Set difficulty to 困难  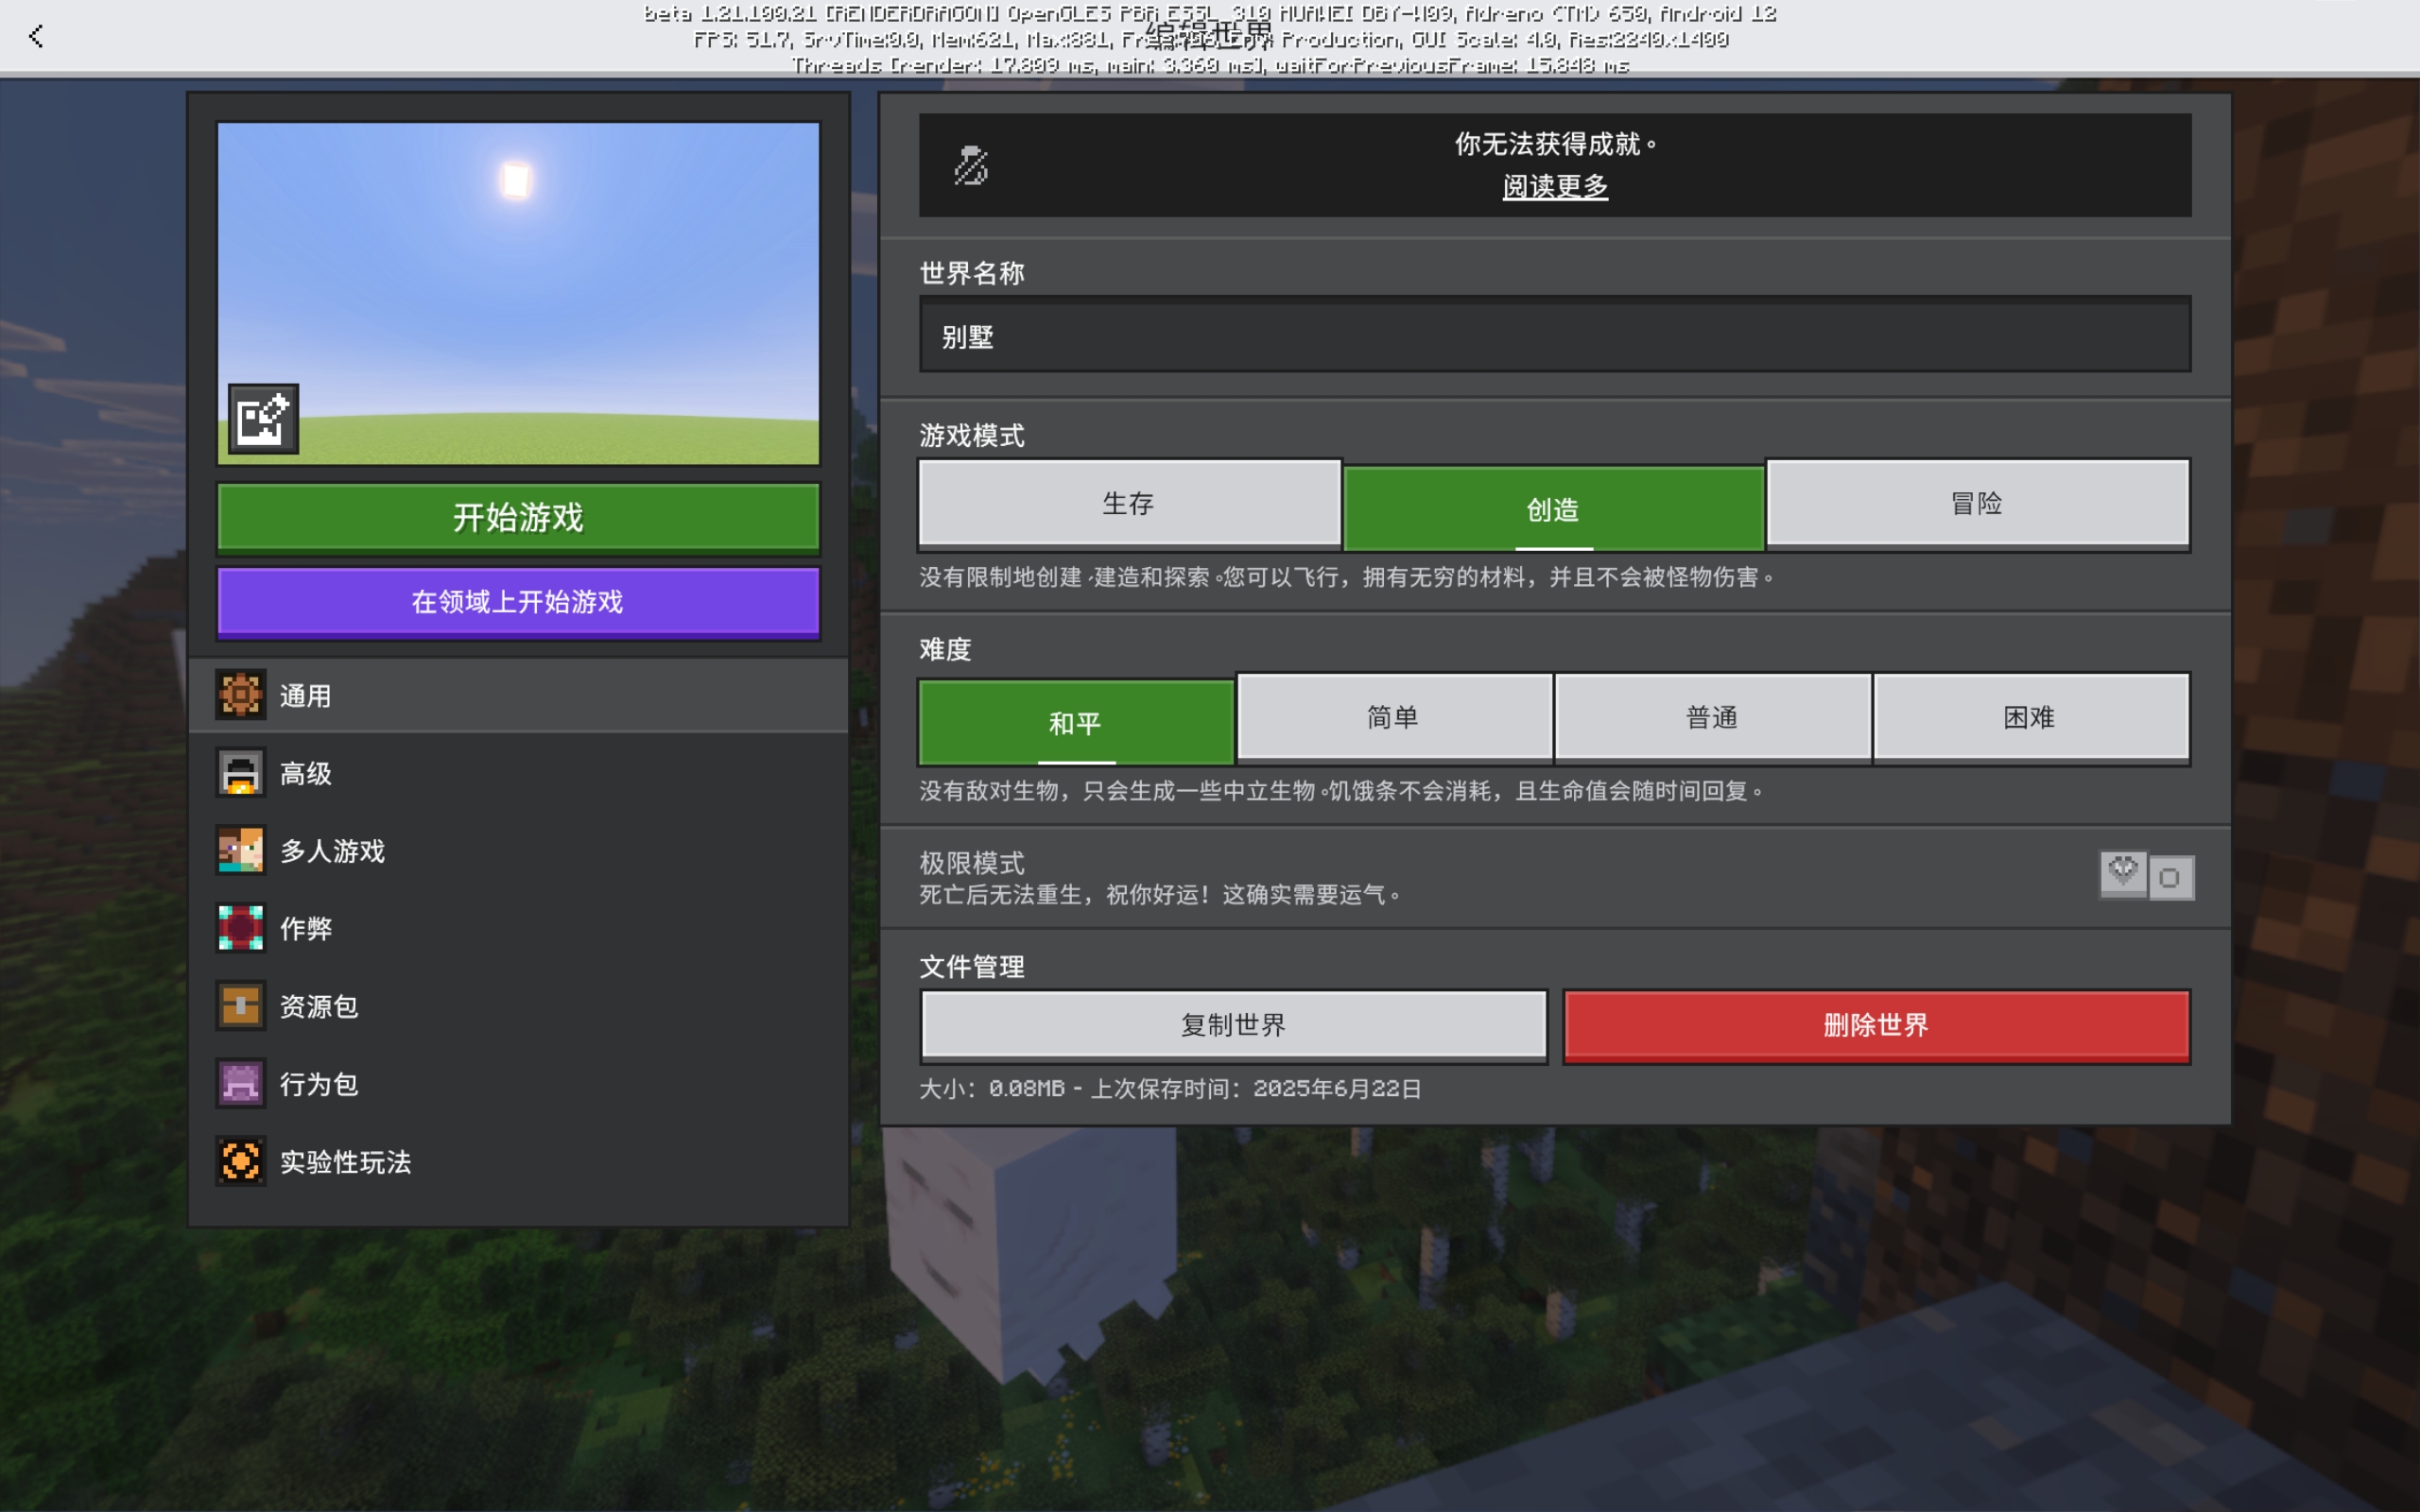pyautogui.click(x=2029, y=717)
